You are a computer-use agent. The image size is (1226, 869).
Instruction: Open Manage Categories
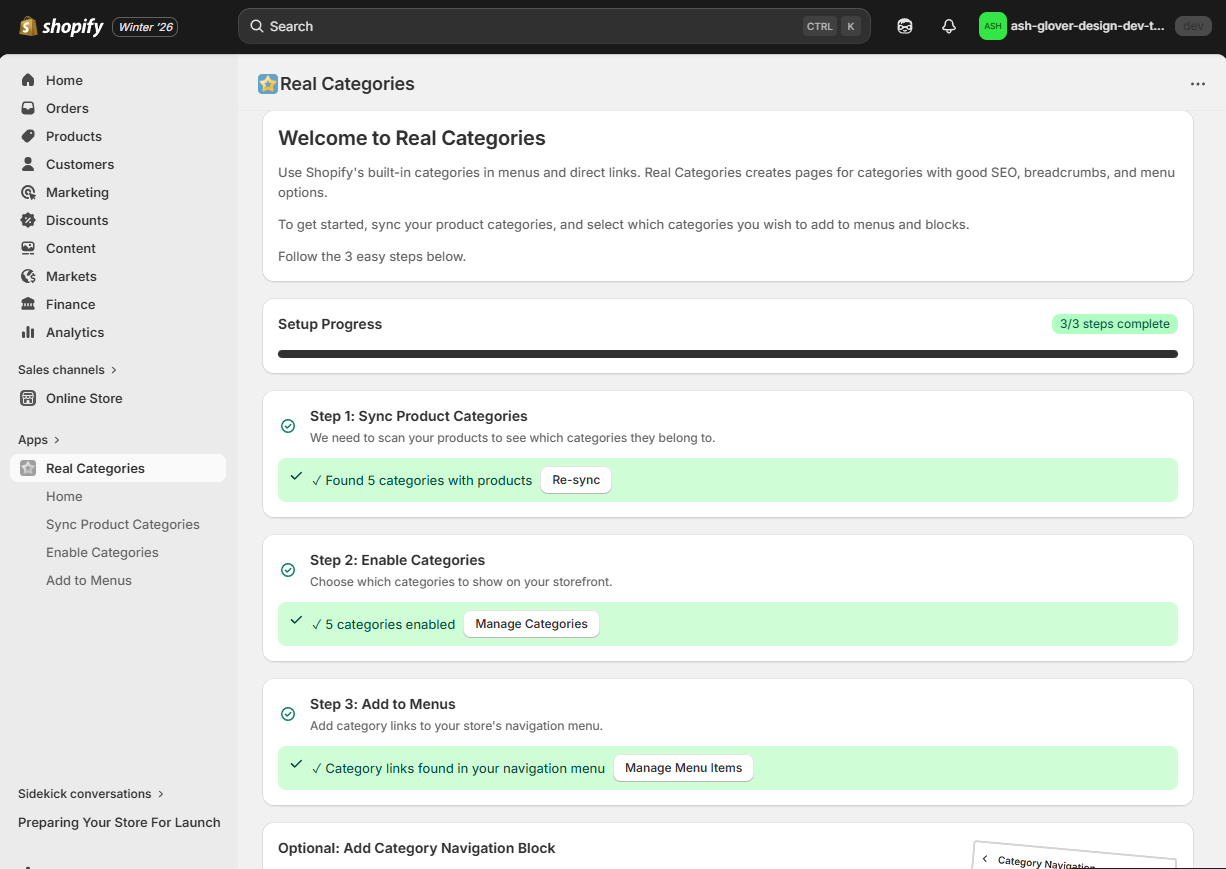tap(531, 623)
